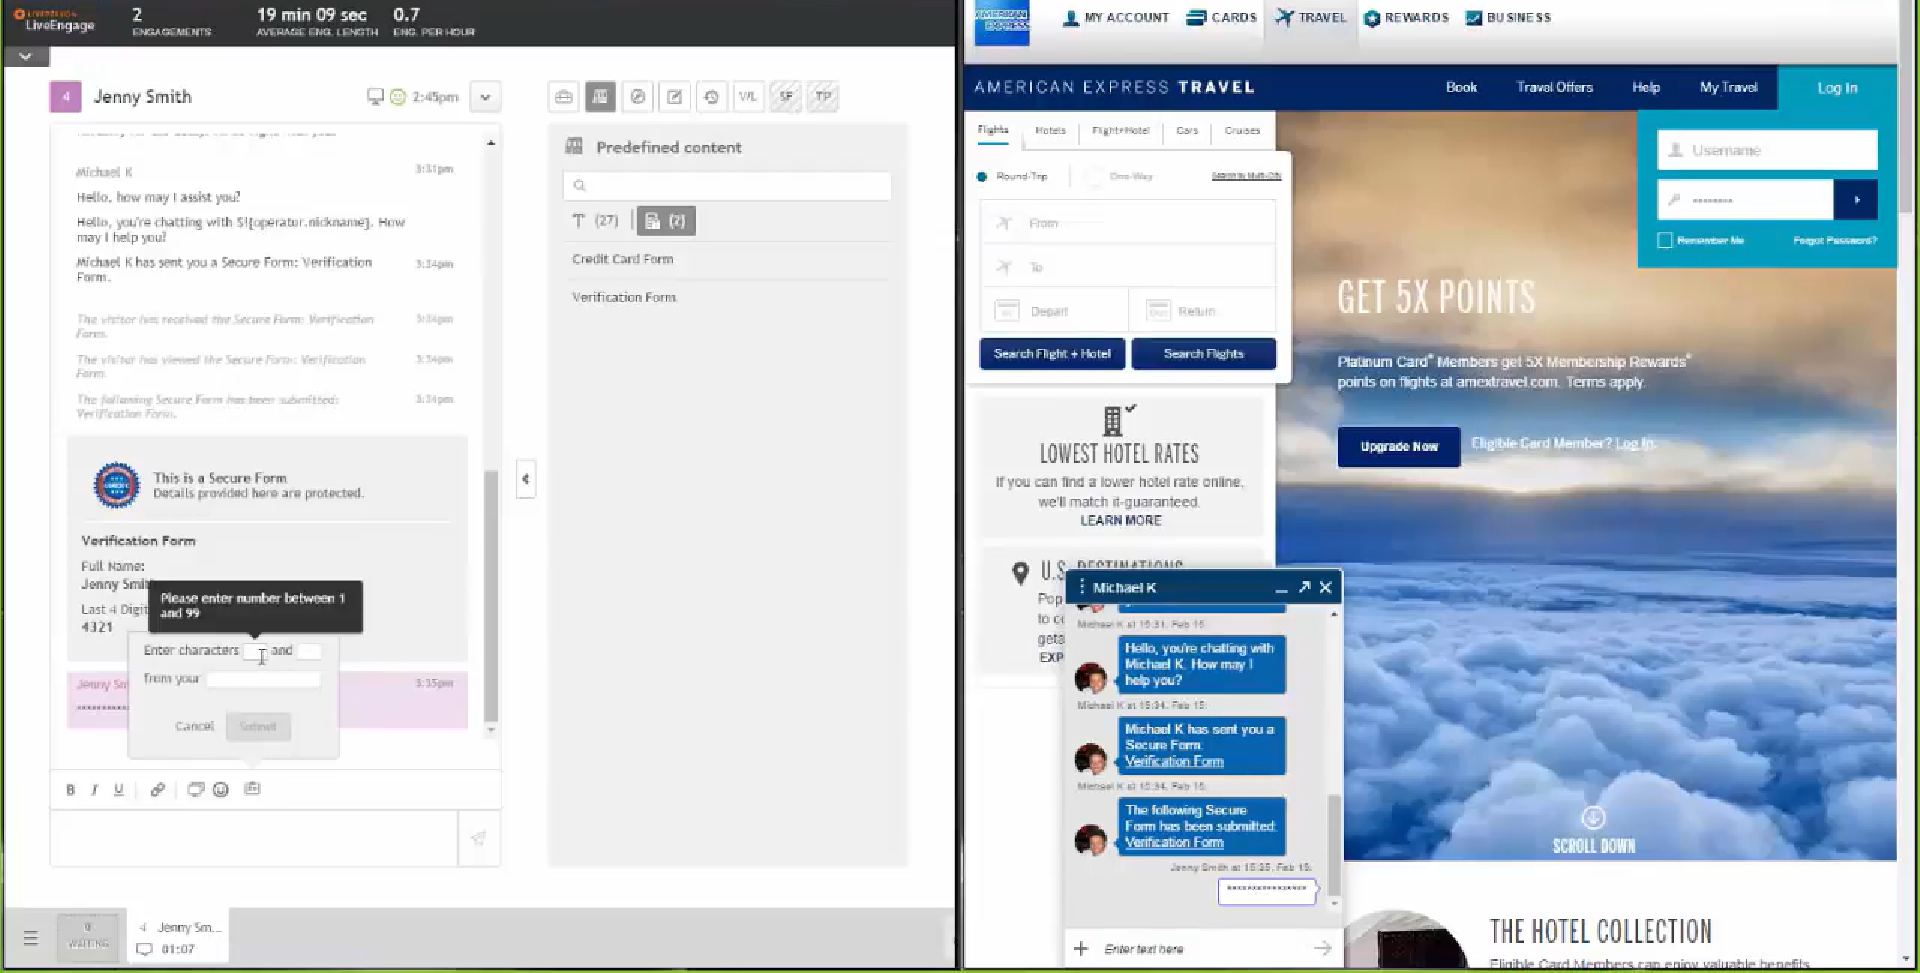1920x973 pixels.
Task: Switch to Flight+Hotel tab
Action: [1120, 131]
